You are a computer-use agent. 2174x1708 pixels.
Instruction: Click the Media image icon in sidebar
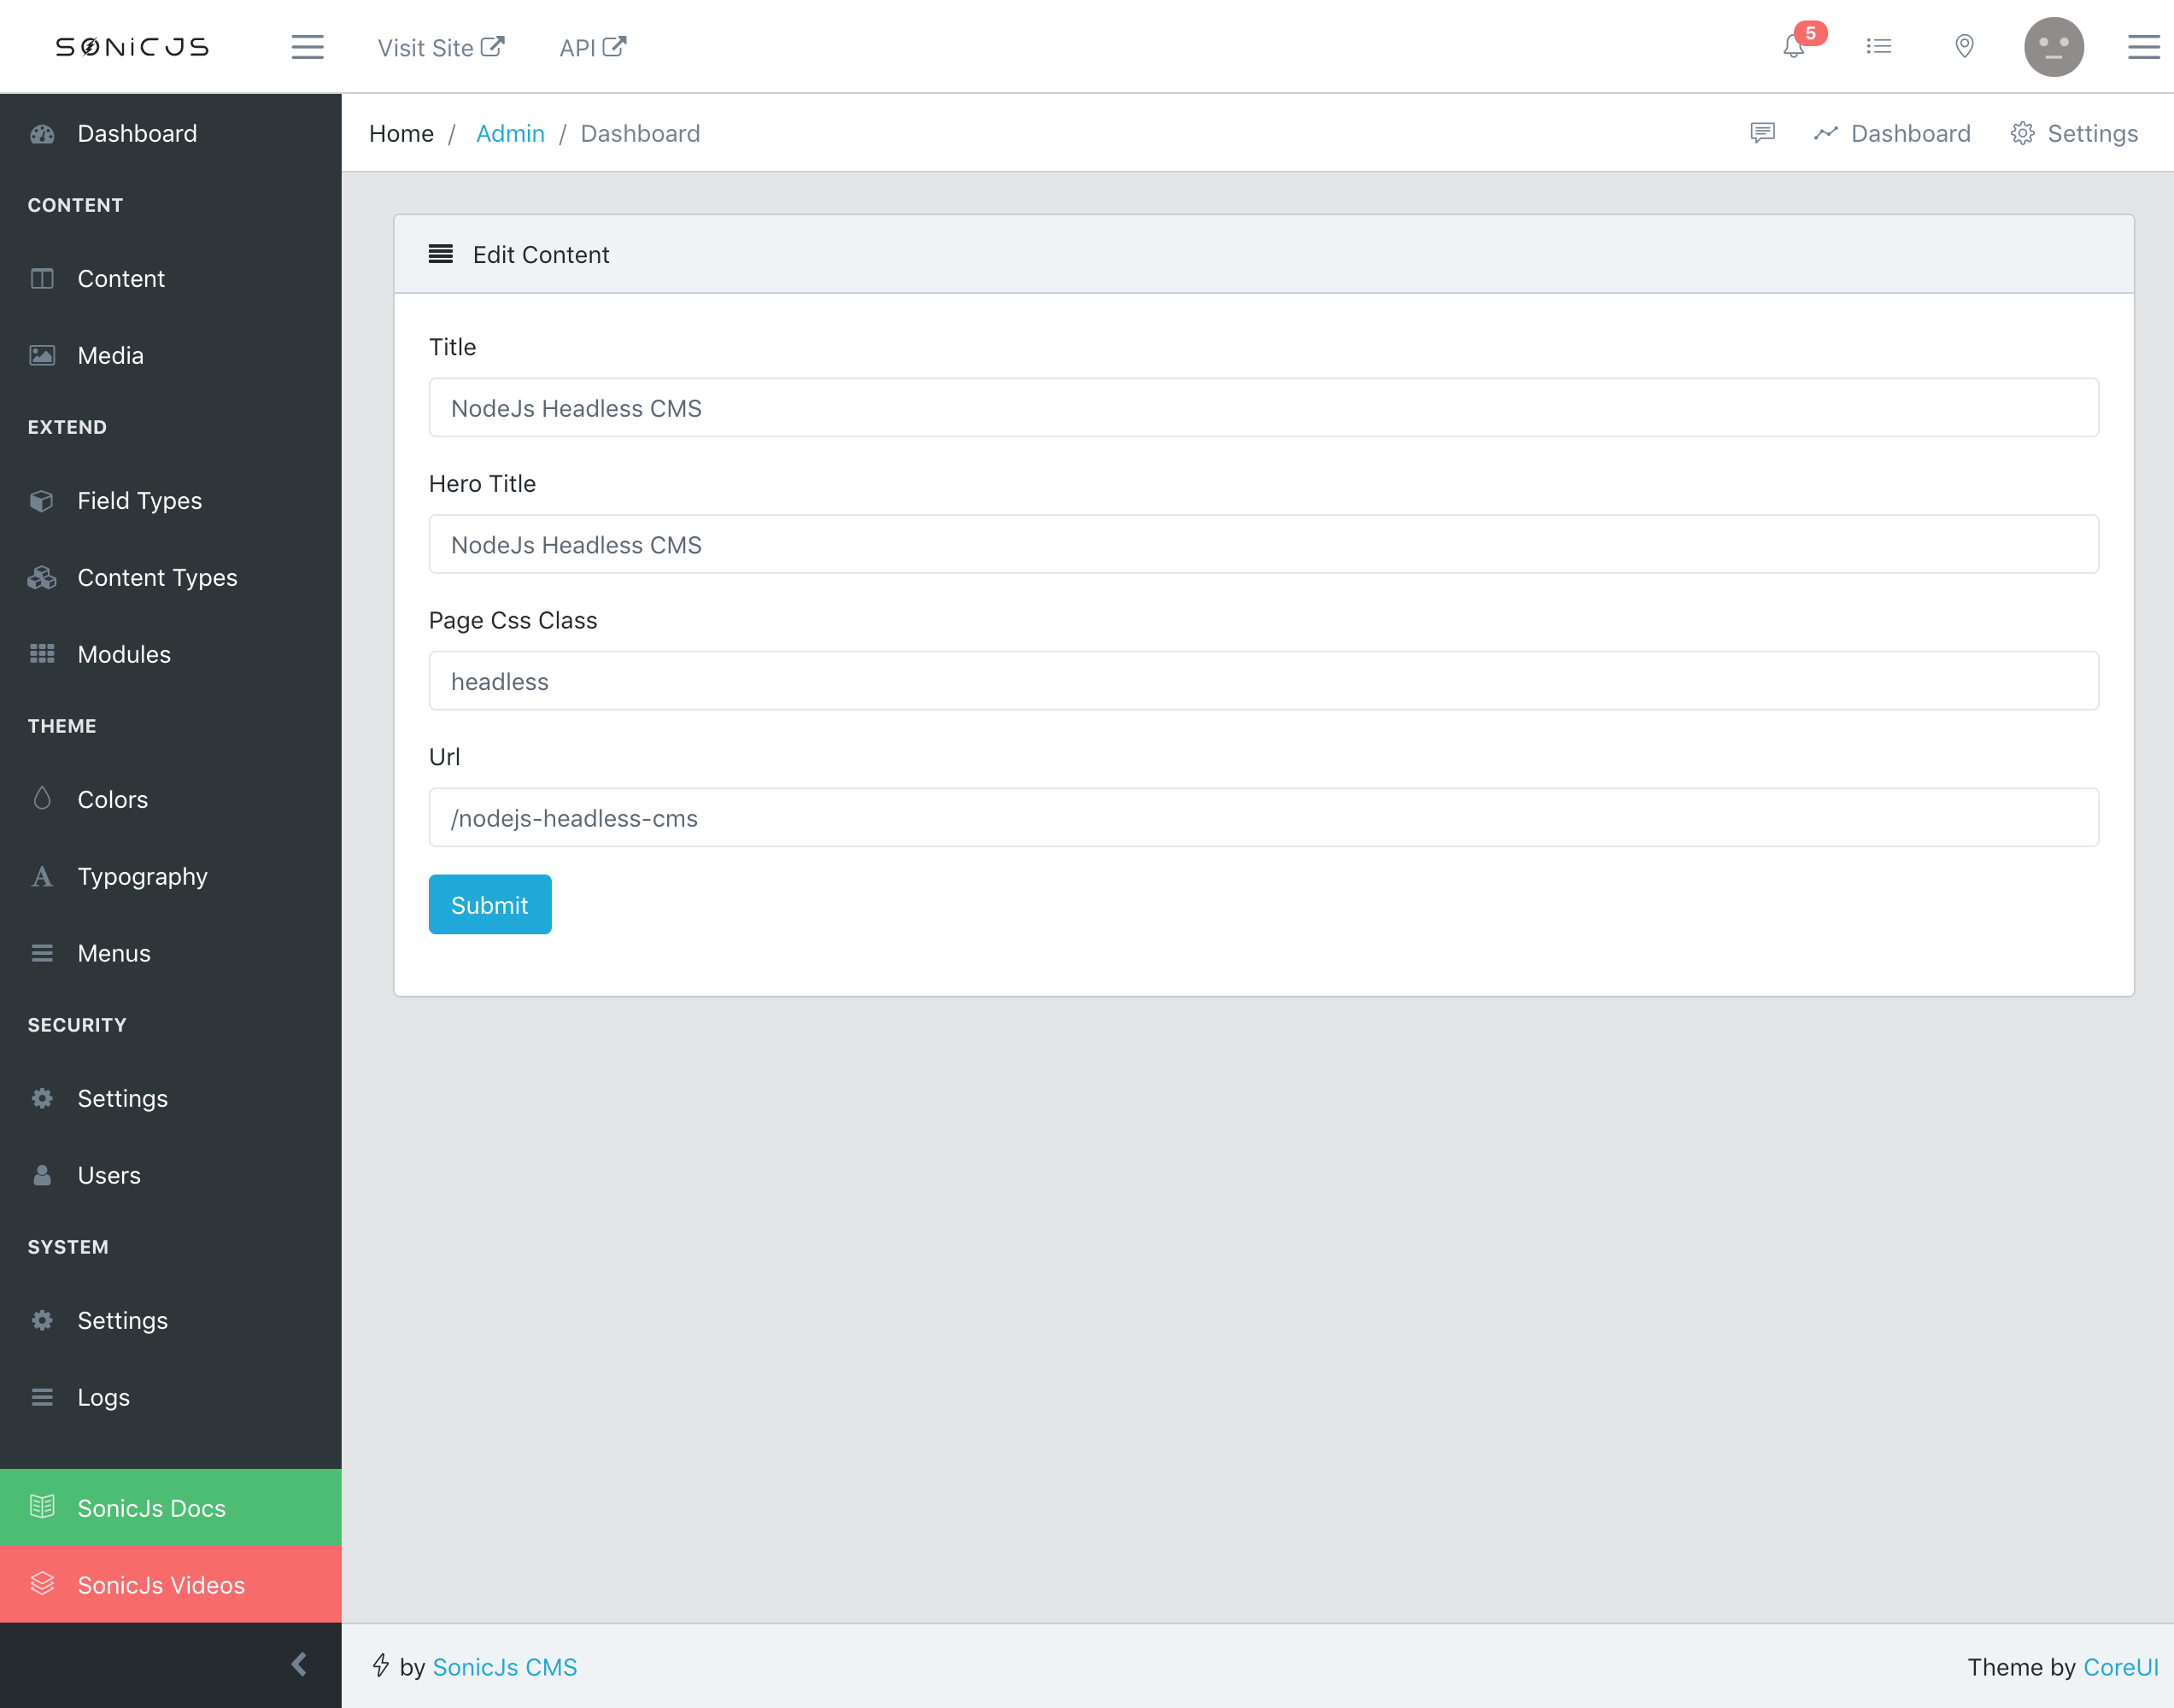42,355
